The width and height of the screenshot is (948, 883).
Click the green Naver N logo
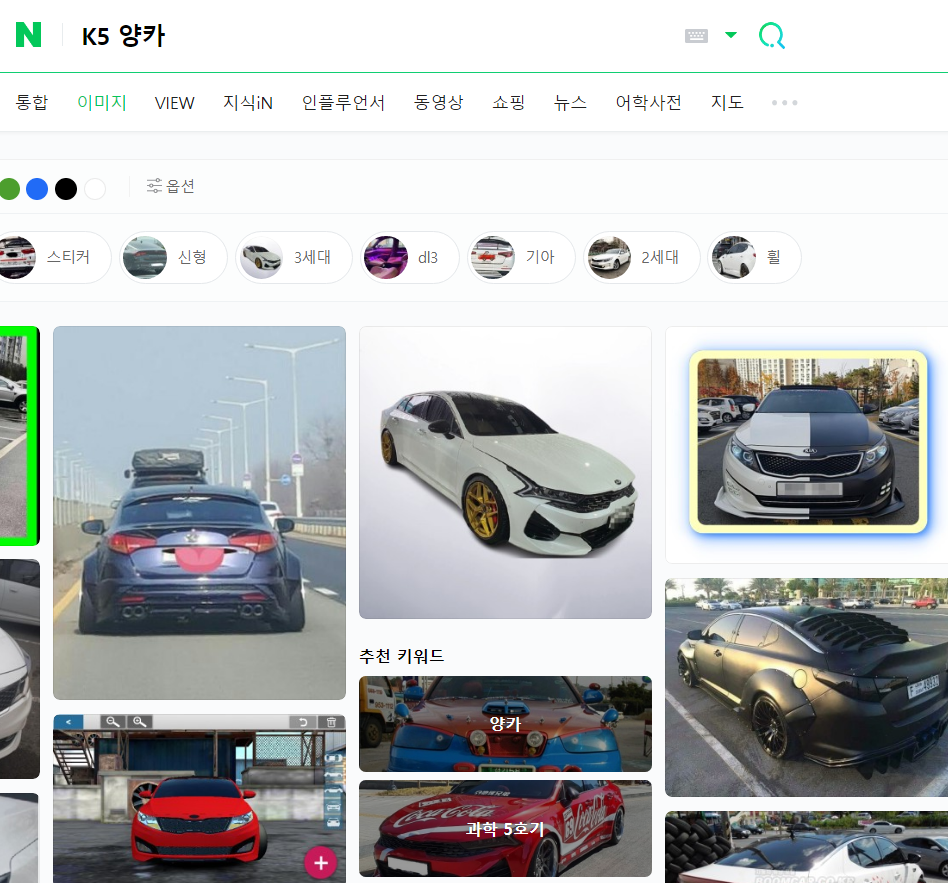point(28,34)
